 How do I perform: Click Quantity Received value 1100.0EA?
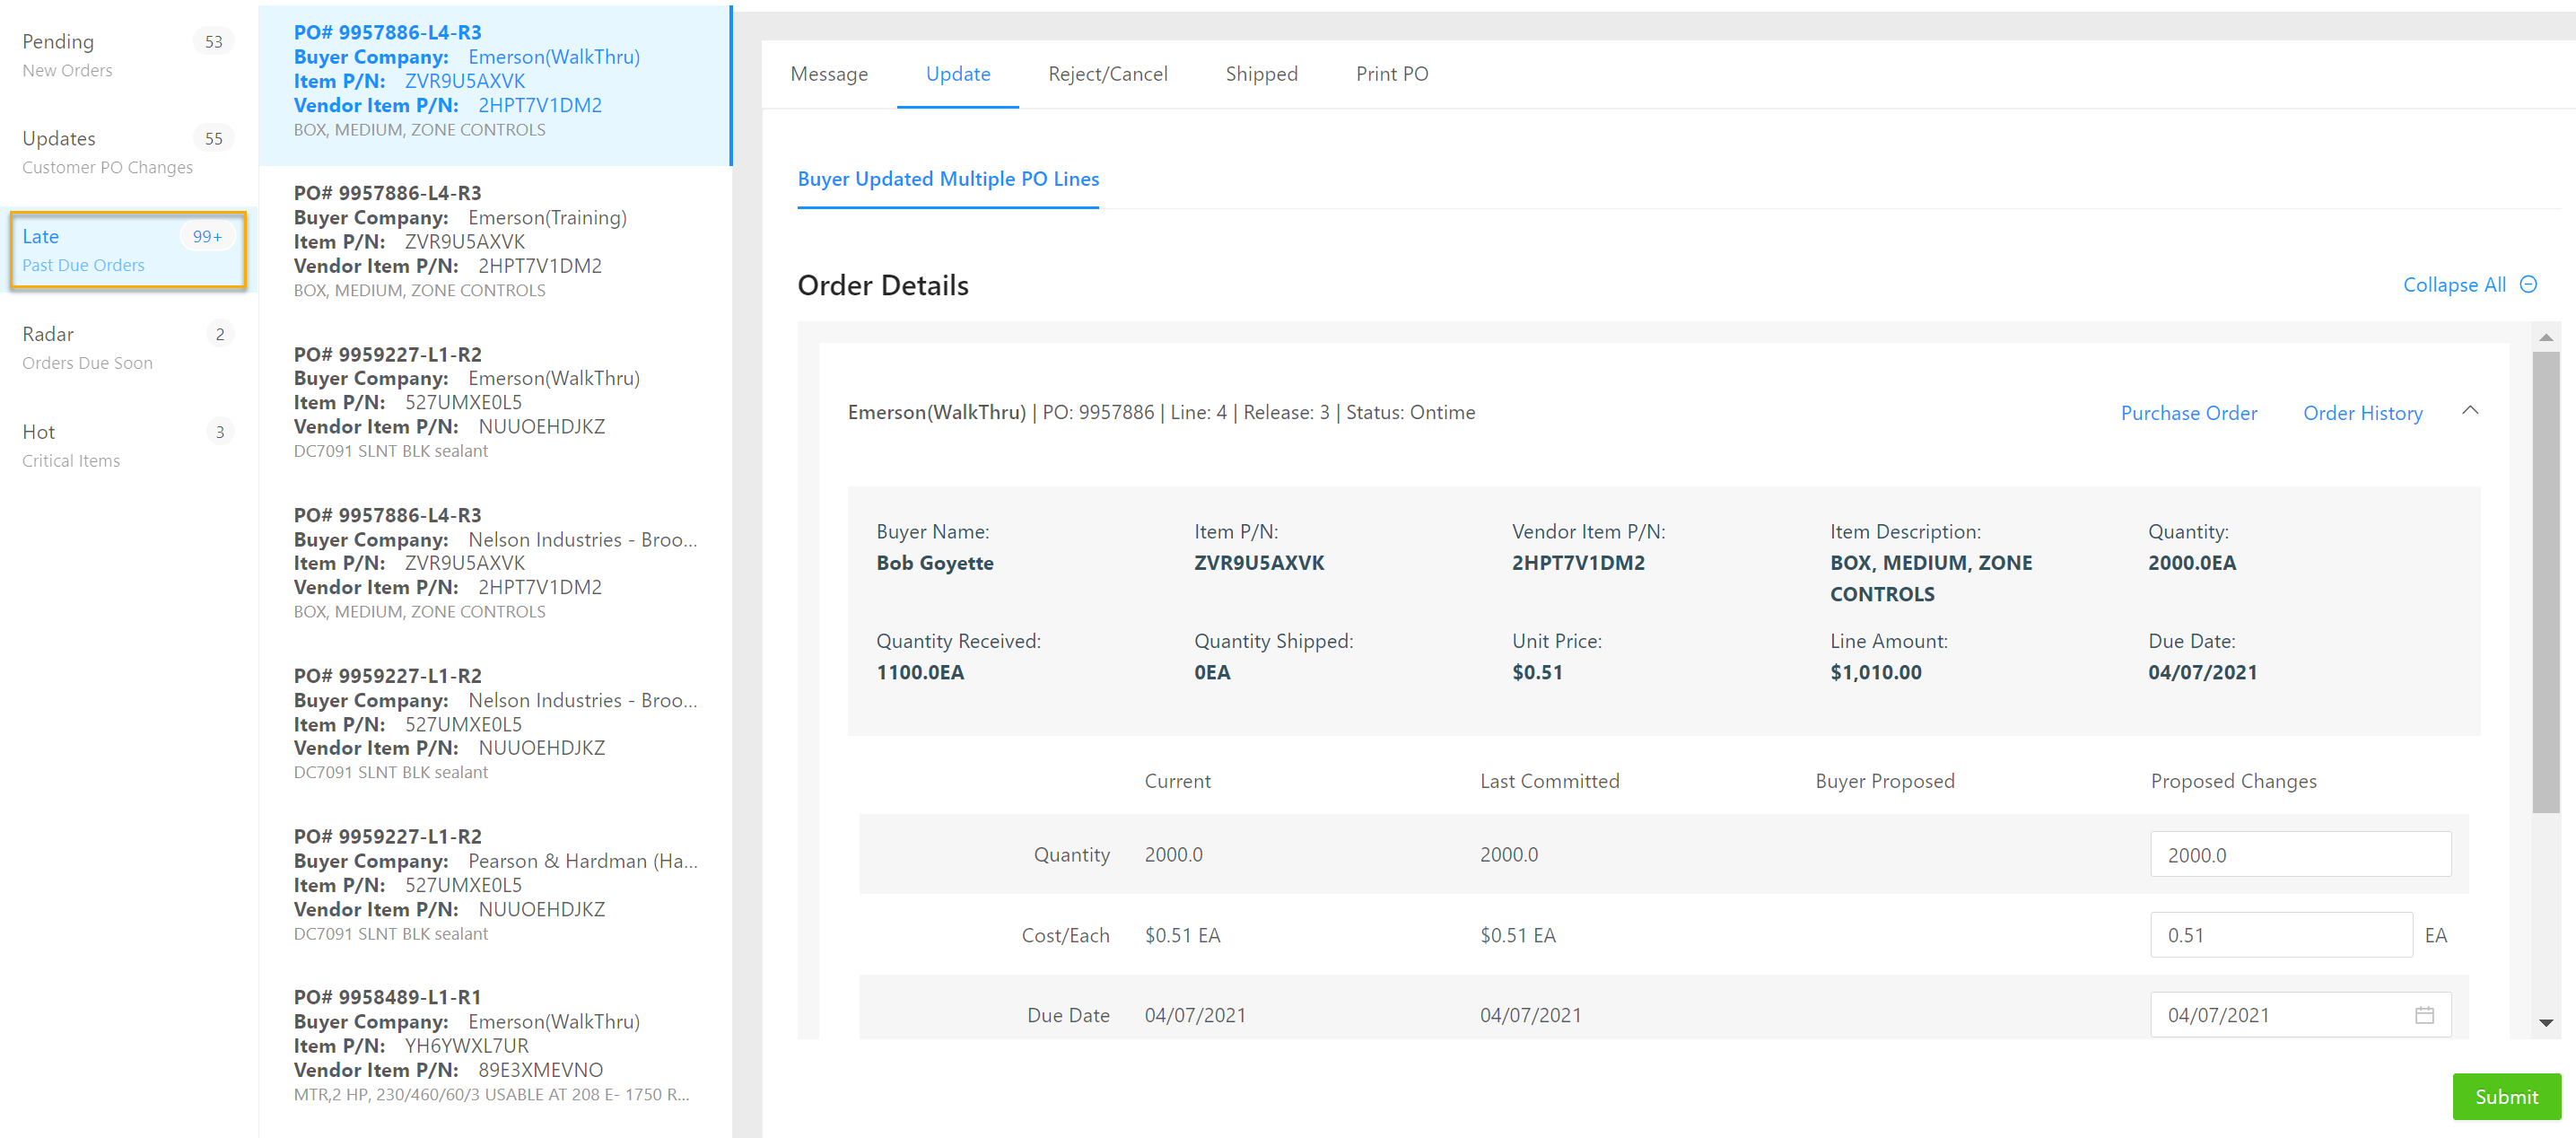920,673
